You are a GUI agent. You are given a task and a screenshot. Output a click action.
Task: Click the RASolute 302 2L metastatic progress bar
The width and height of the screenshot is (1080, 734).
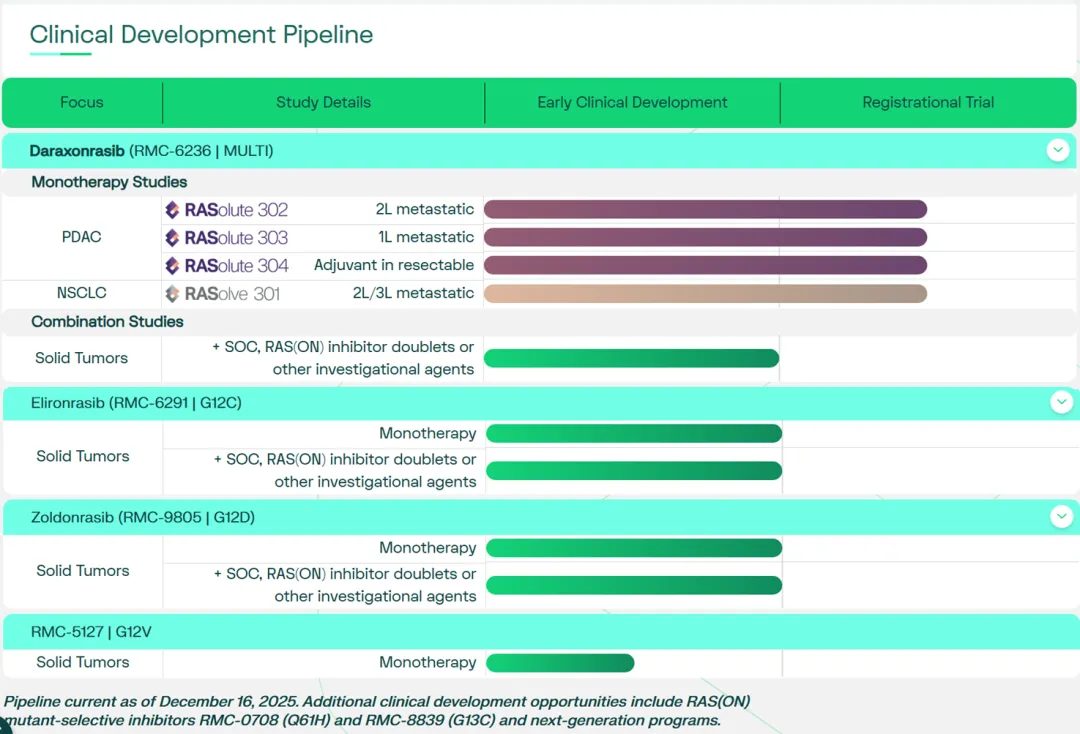click(x=705, y=209)
